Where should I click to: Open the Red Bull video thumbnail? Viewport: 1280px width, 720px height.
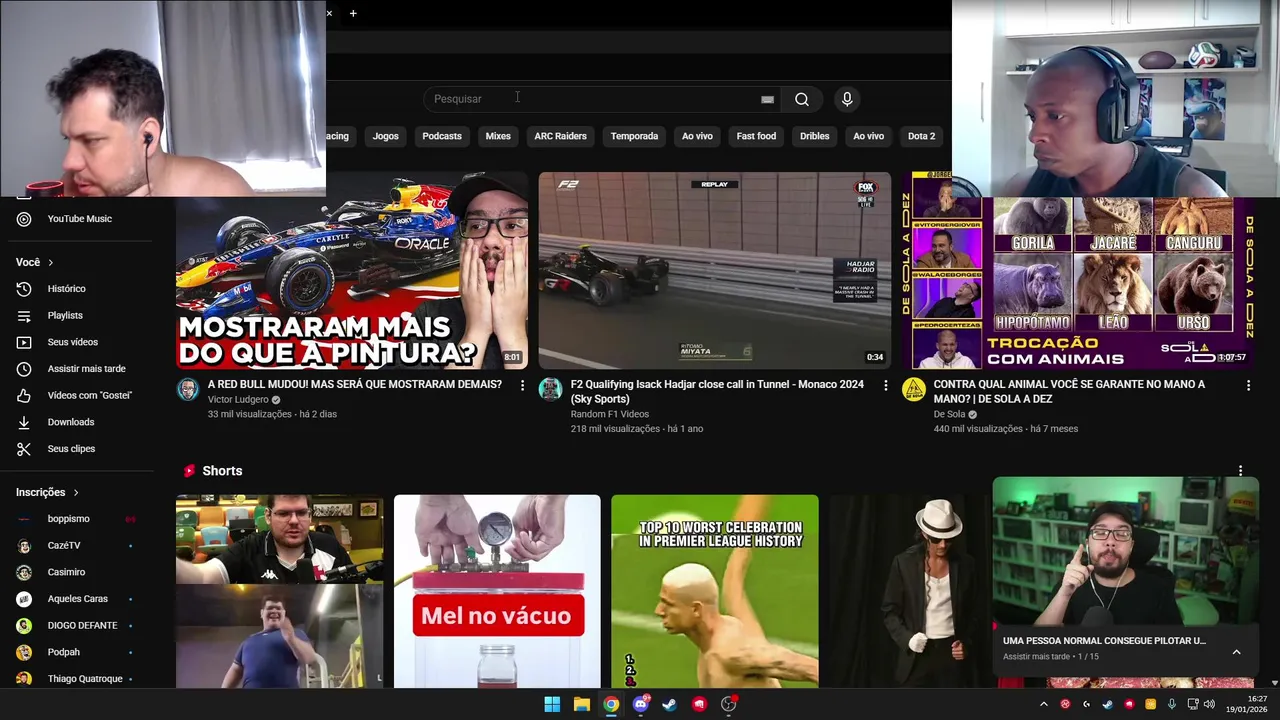point(352,270)
